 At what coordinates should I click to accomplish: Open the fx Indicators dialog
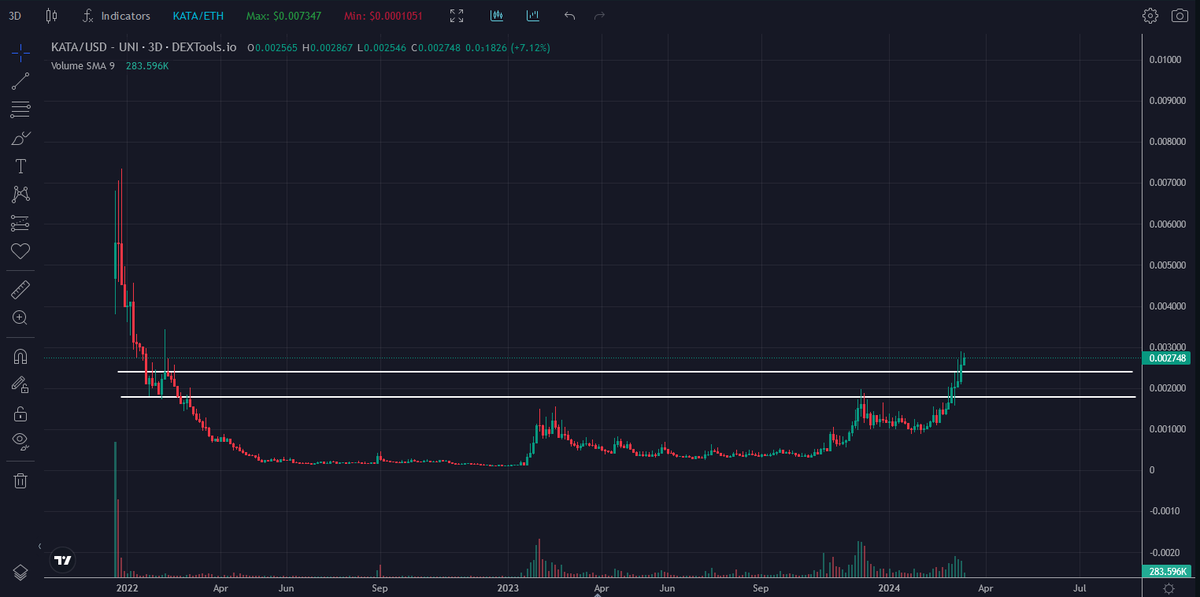pyautogui.click(x=117, y=16)
